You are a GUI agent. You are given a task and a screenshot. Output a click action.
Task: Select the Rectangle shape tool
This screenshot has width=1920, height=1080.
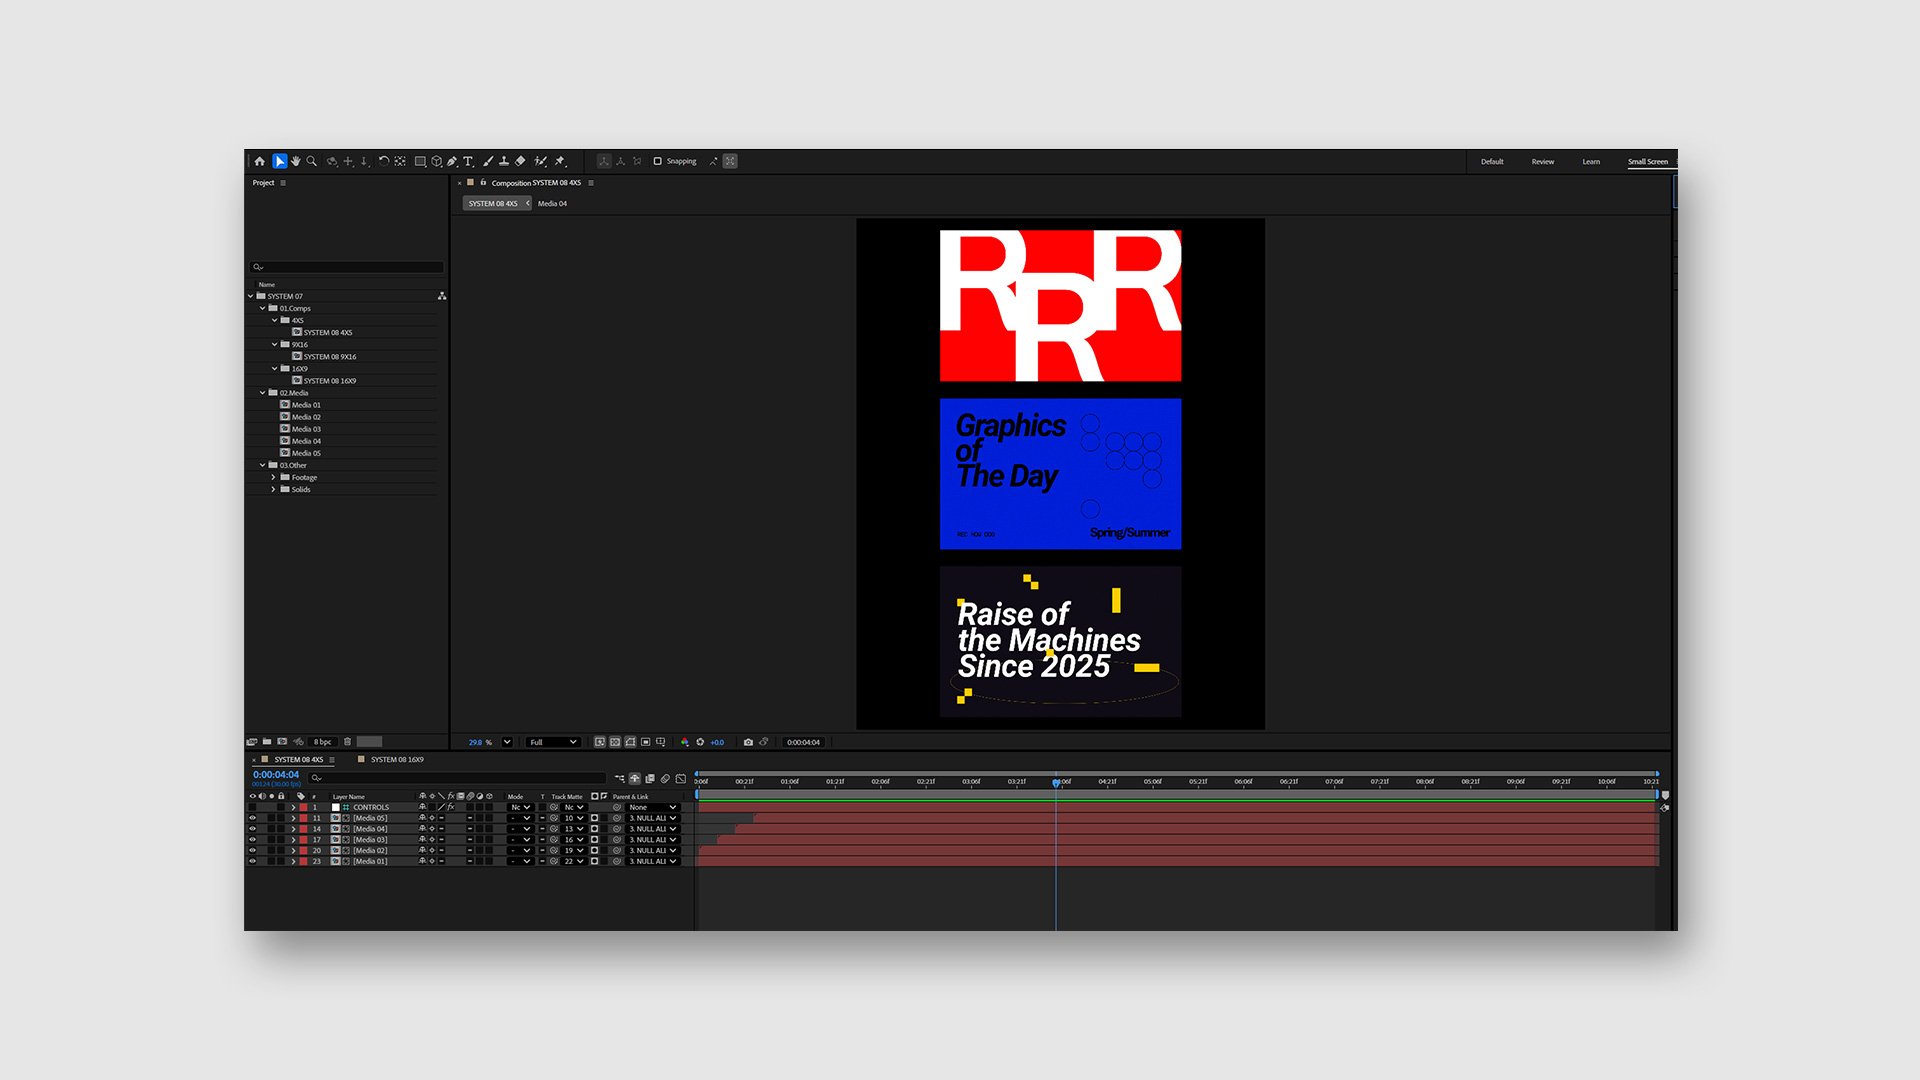point(420,161)
